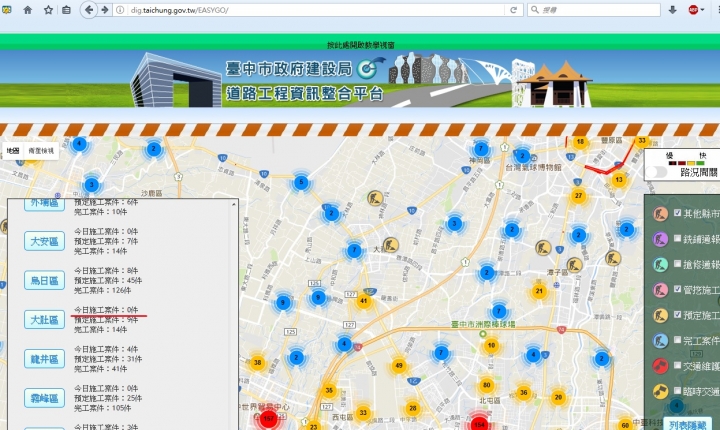Check the 搶修通報 checkbox
The image size is (720, 430).
677,263
